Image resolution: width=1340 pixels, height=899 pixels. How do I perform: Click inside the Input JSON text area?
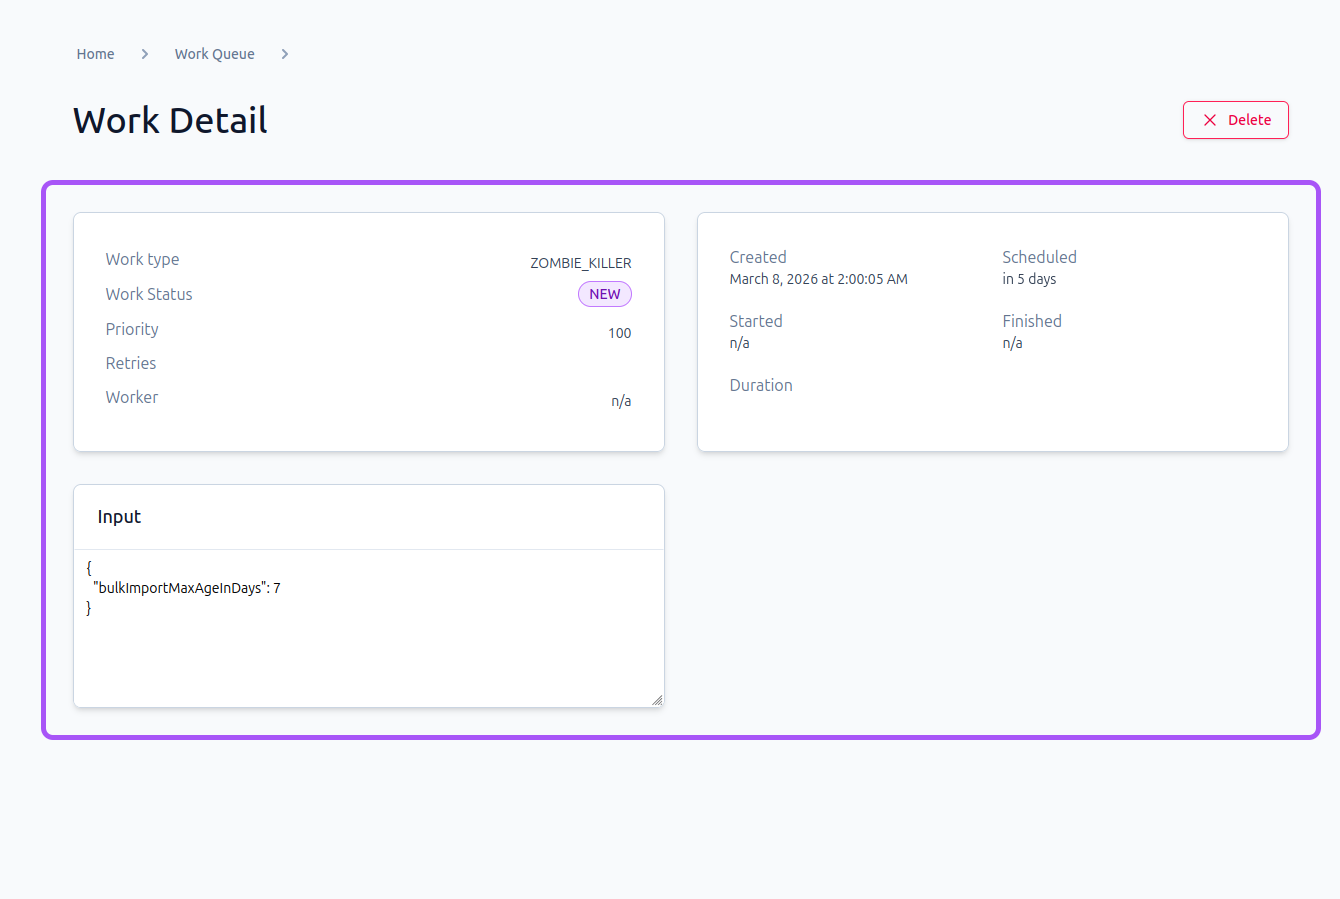369,628
